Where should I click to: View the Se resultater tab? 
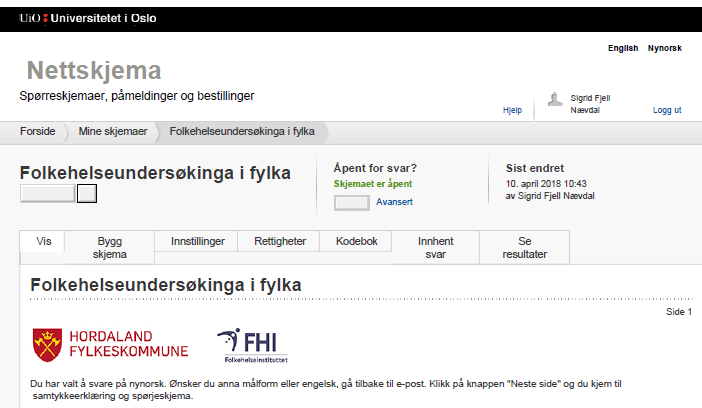525,247
